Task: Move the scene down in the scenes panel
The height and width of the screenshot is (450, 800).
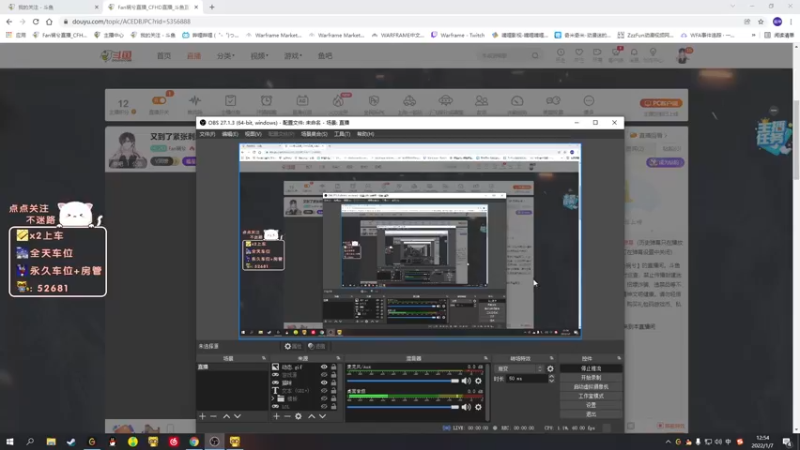Action: pyautogui.click(x=238, y=416)
